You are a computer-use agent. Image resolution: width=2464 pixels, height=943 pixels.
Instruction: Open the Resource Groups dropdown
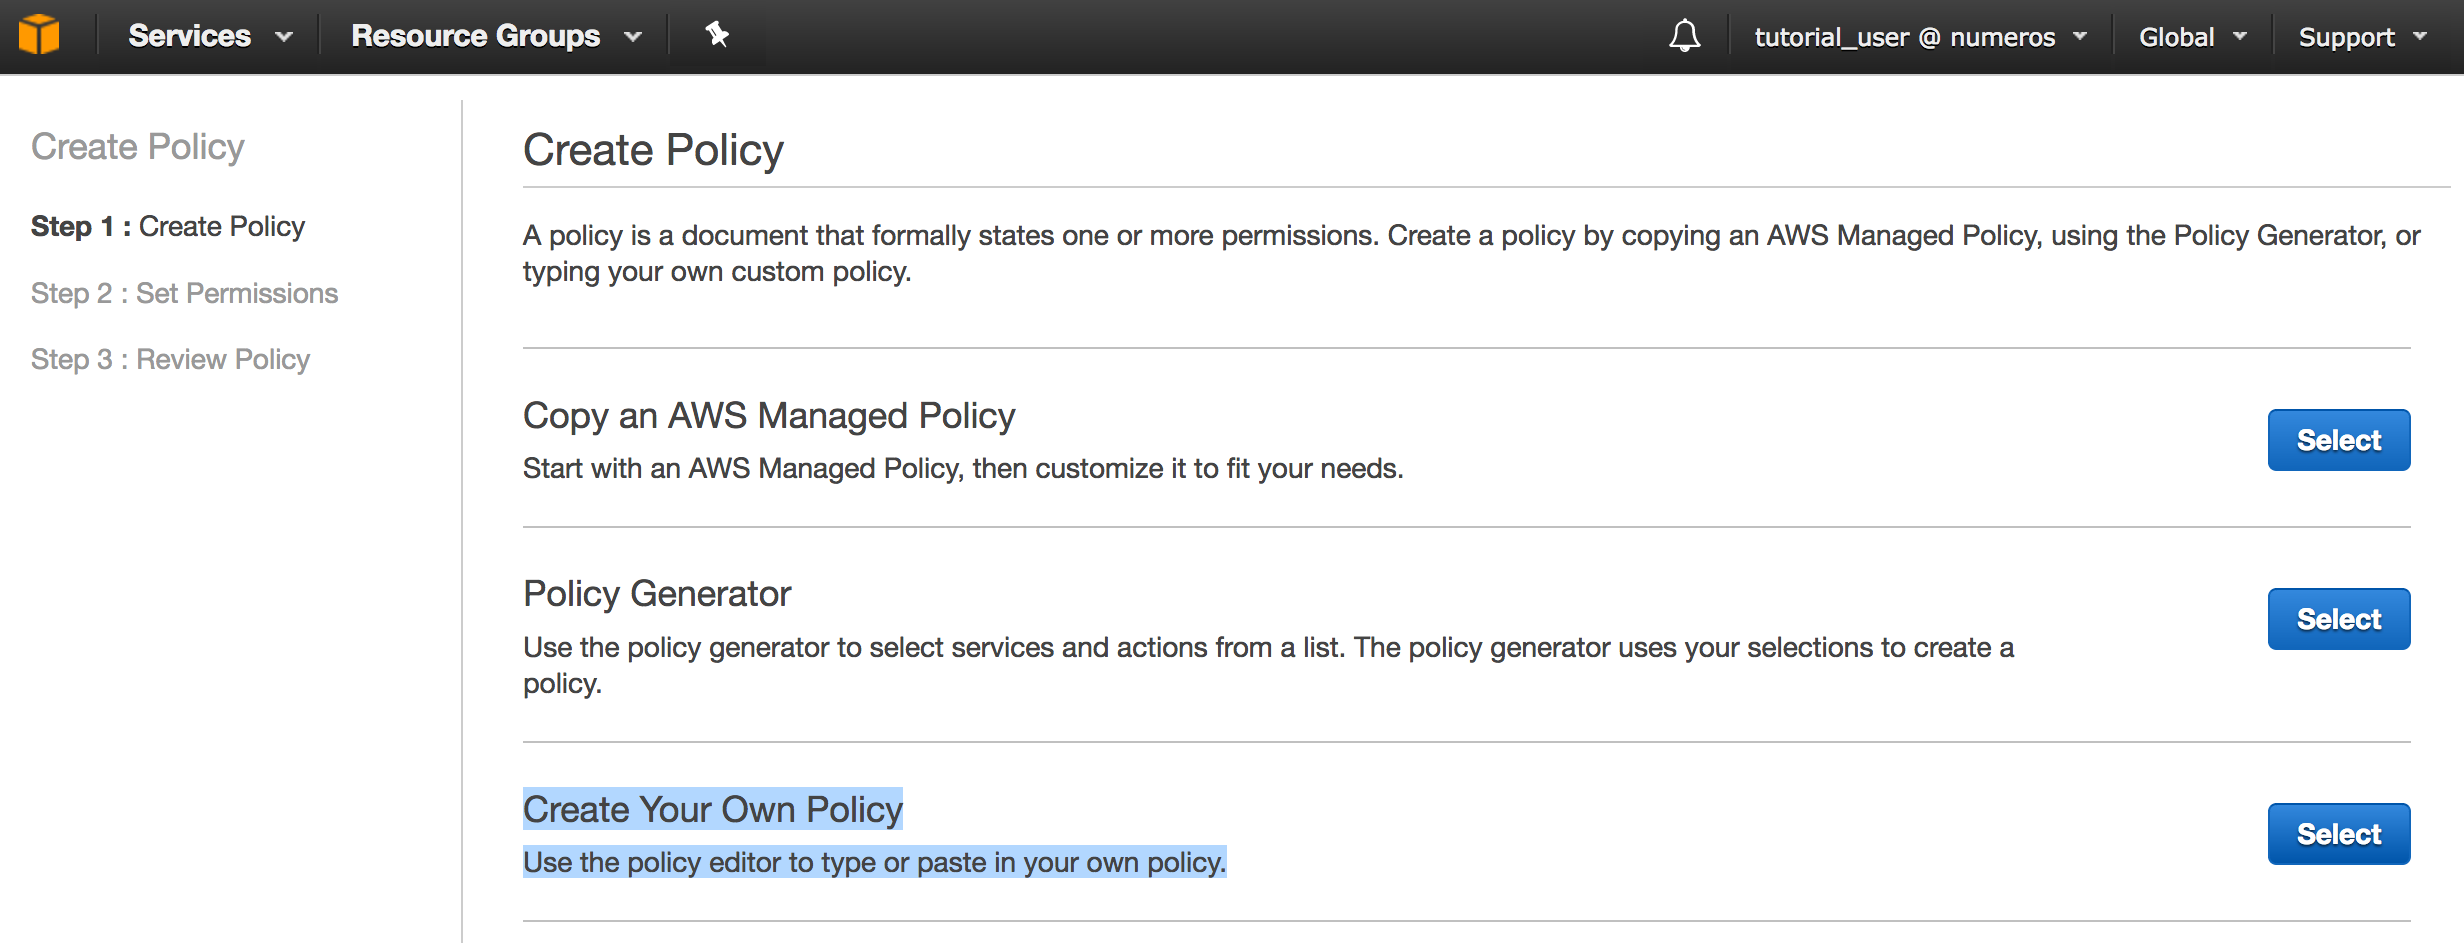click(495, 36)
